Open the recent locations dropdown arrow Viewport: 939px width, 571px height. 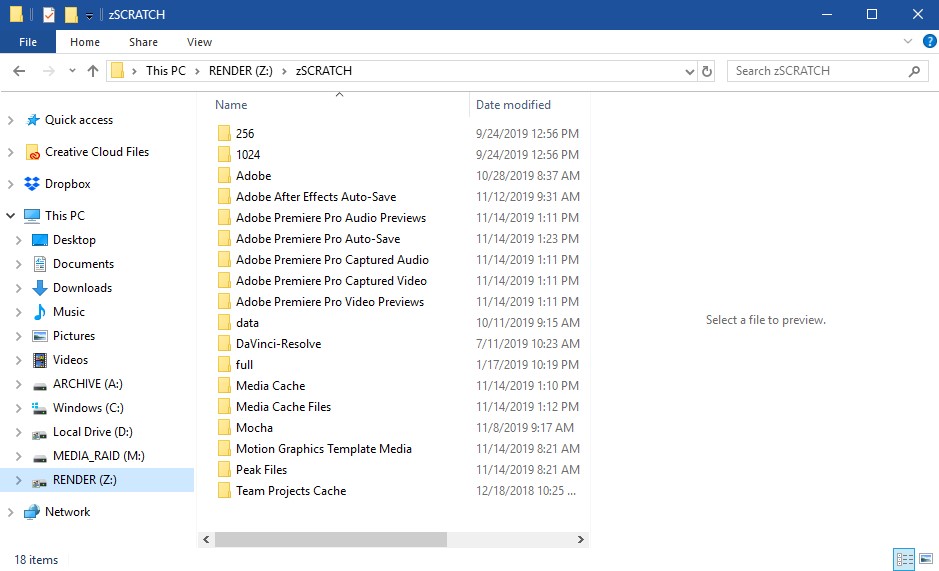coord(72,71)
